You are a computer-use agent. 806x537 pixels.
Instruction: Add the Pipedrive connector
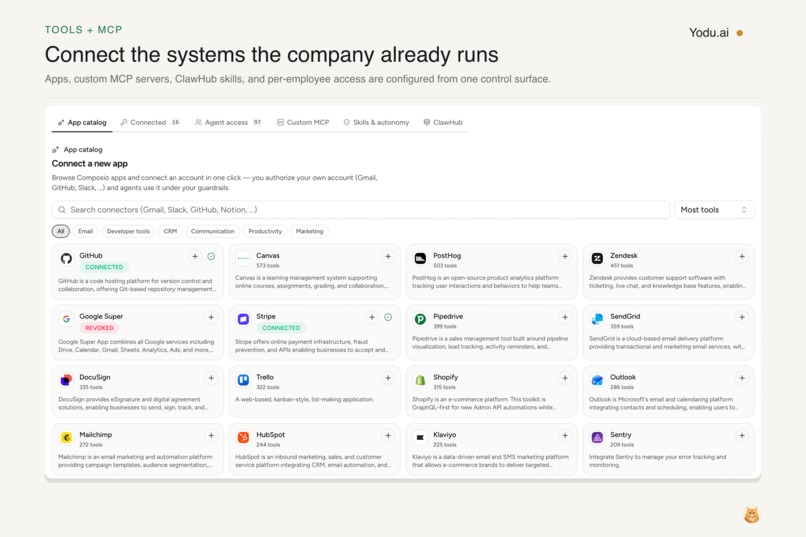click(565, 317)
